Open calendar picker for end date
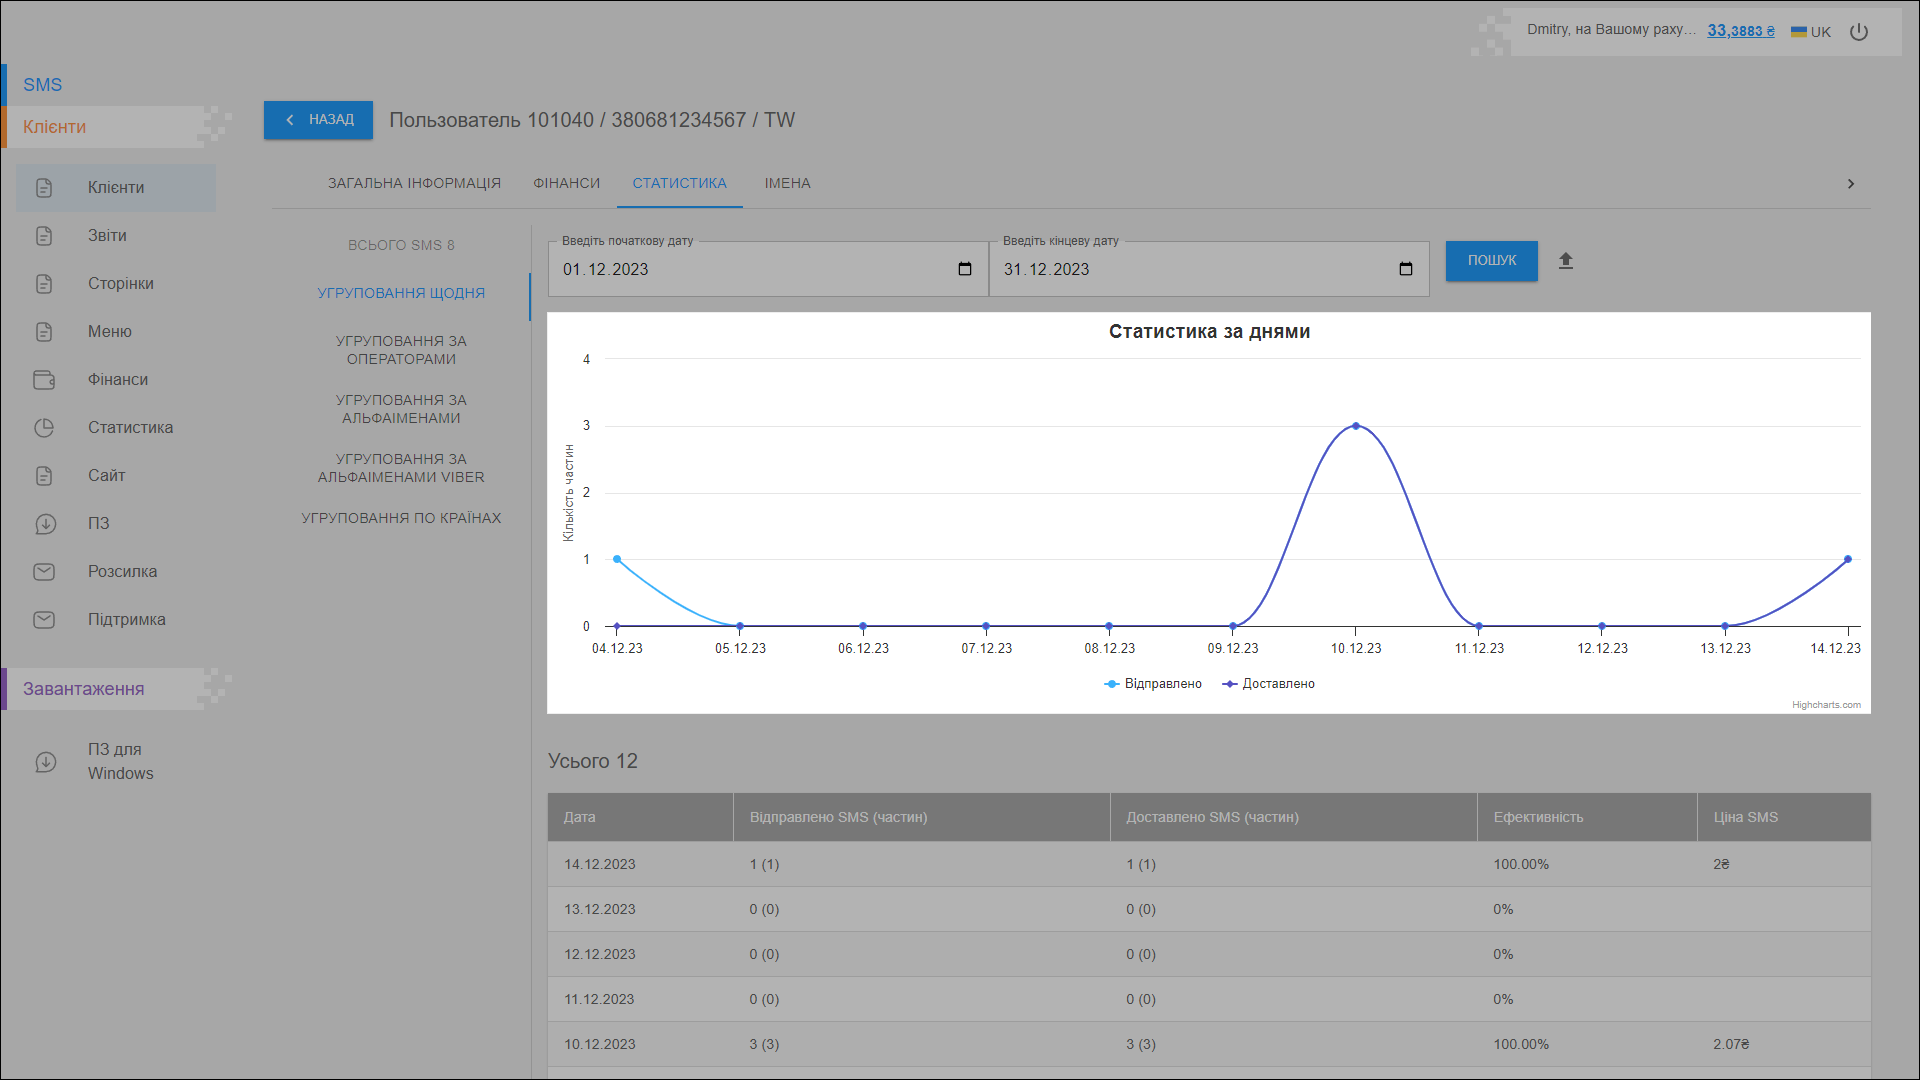Viewport: 1920px width, 1080px height. click(1406, 269)
